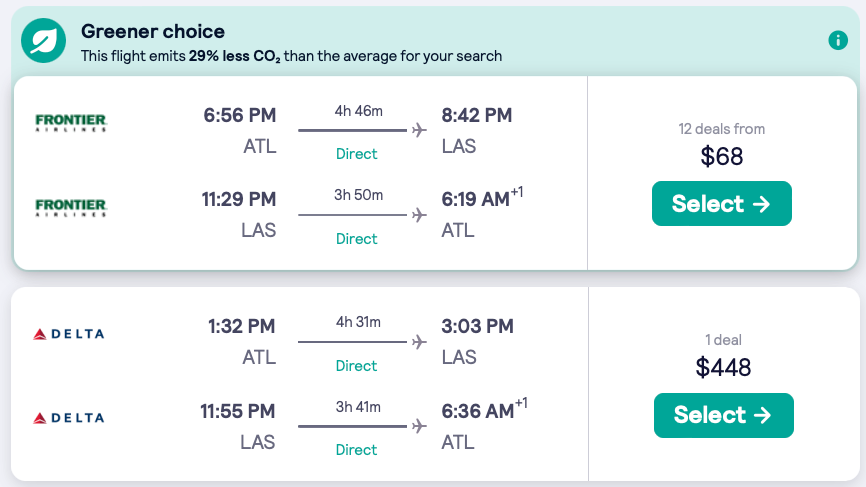Click the 6:19 AM +1 arrival time

tap(481, 200)
